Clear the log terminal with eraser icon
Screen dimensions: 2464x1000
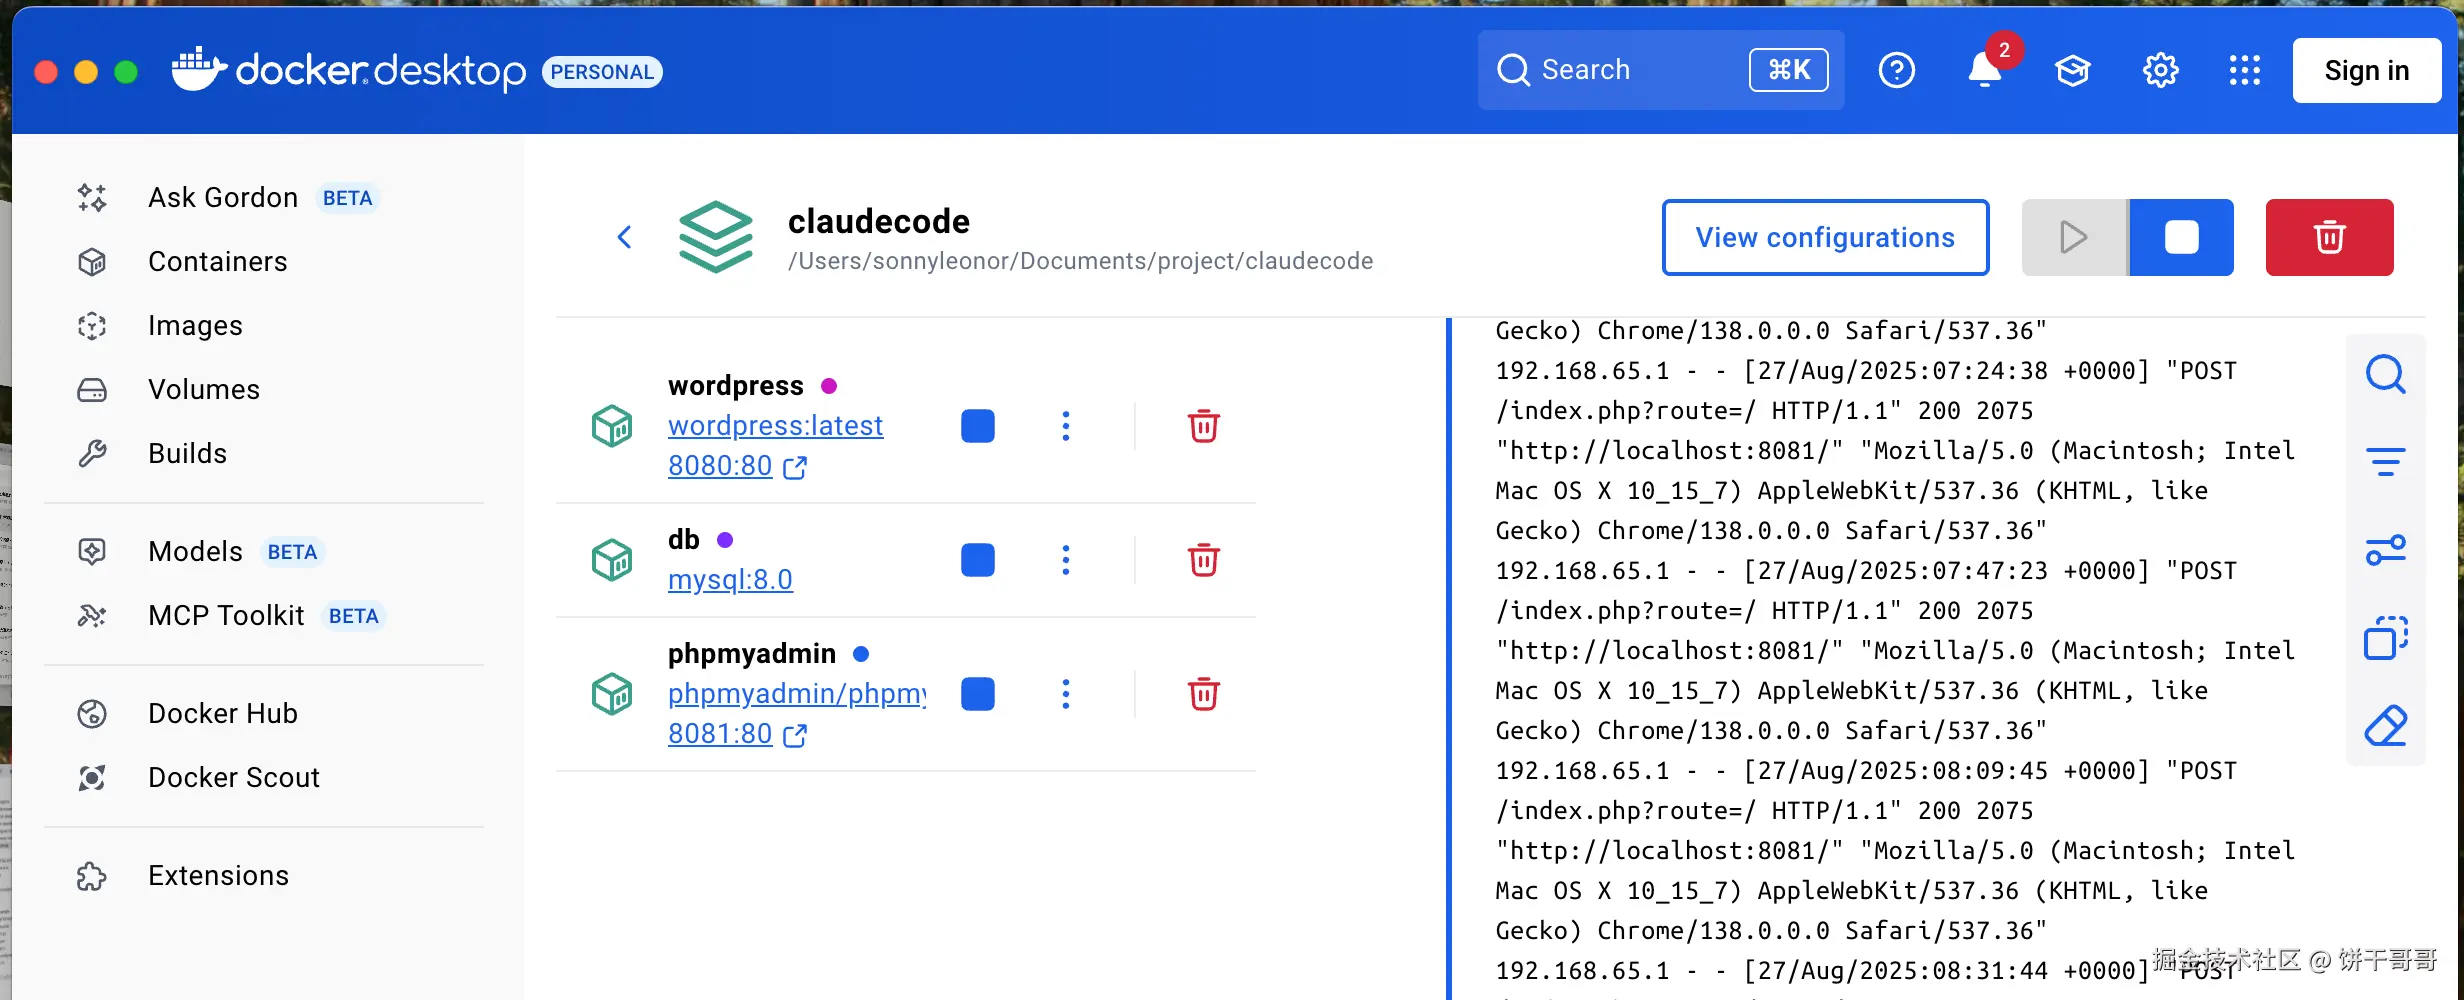click(2385, 725)
